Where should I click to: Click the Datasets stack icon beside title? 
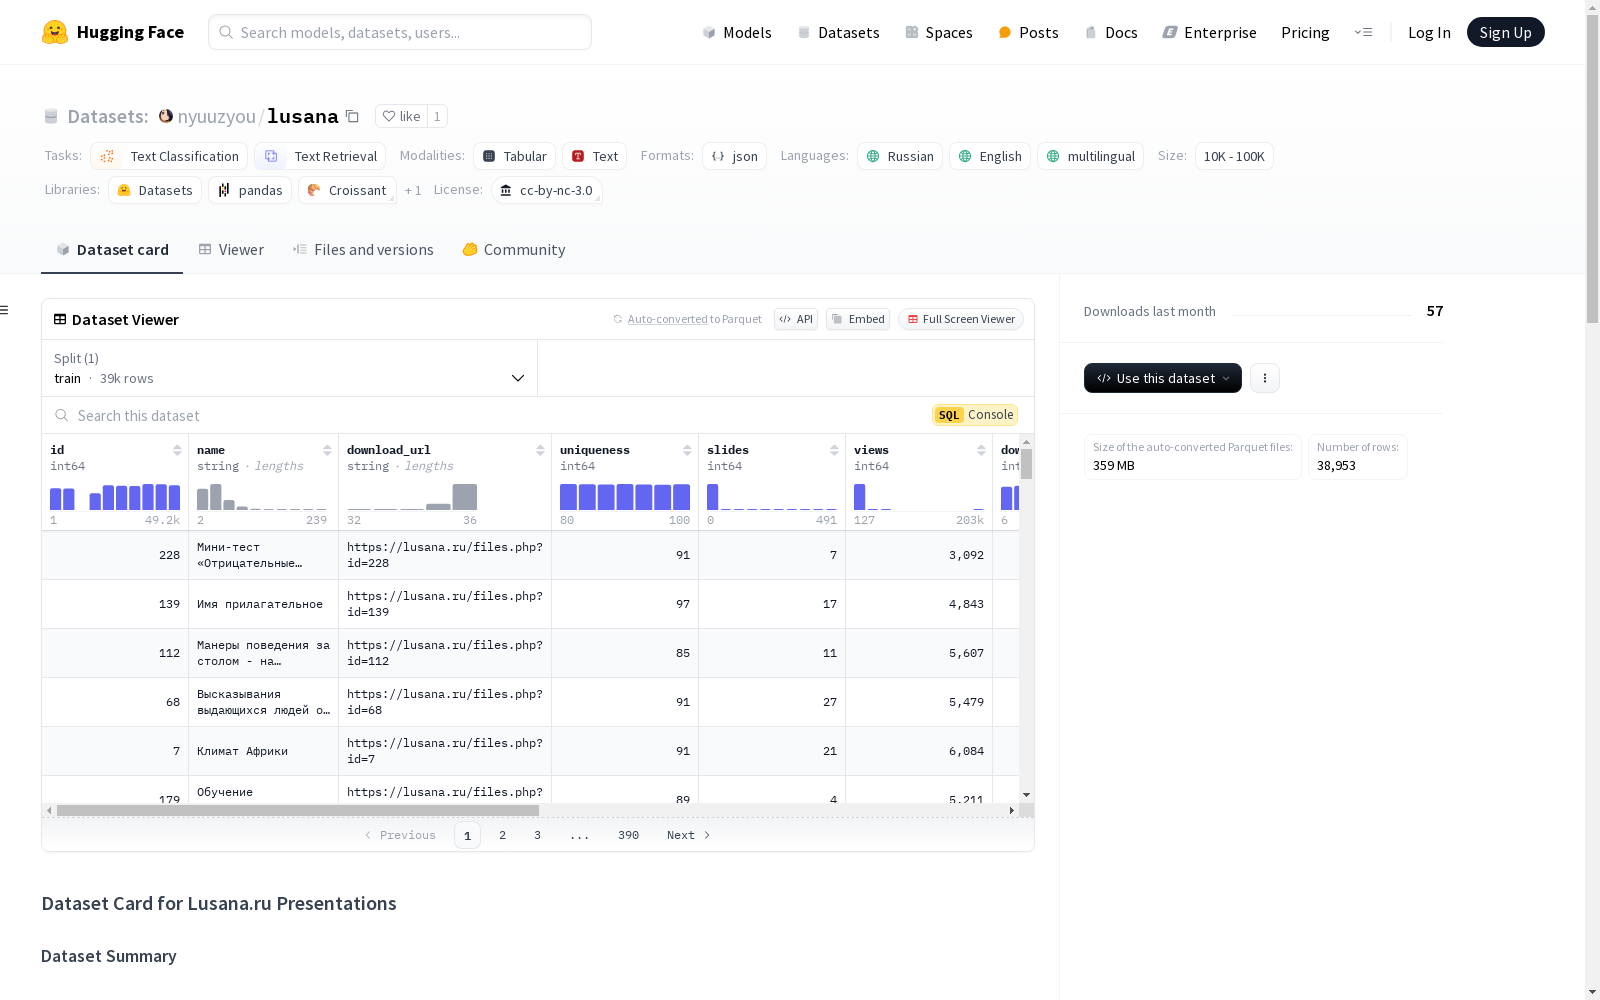(x=51, y=117)
